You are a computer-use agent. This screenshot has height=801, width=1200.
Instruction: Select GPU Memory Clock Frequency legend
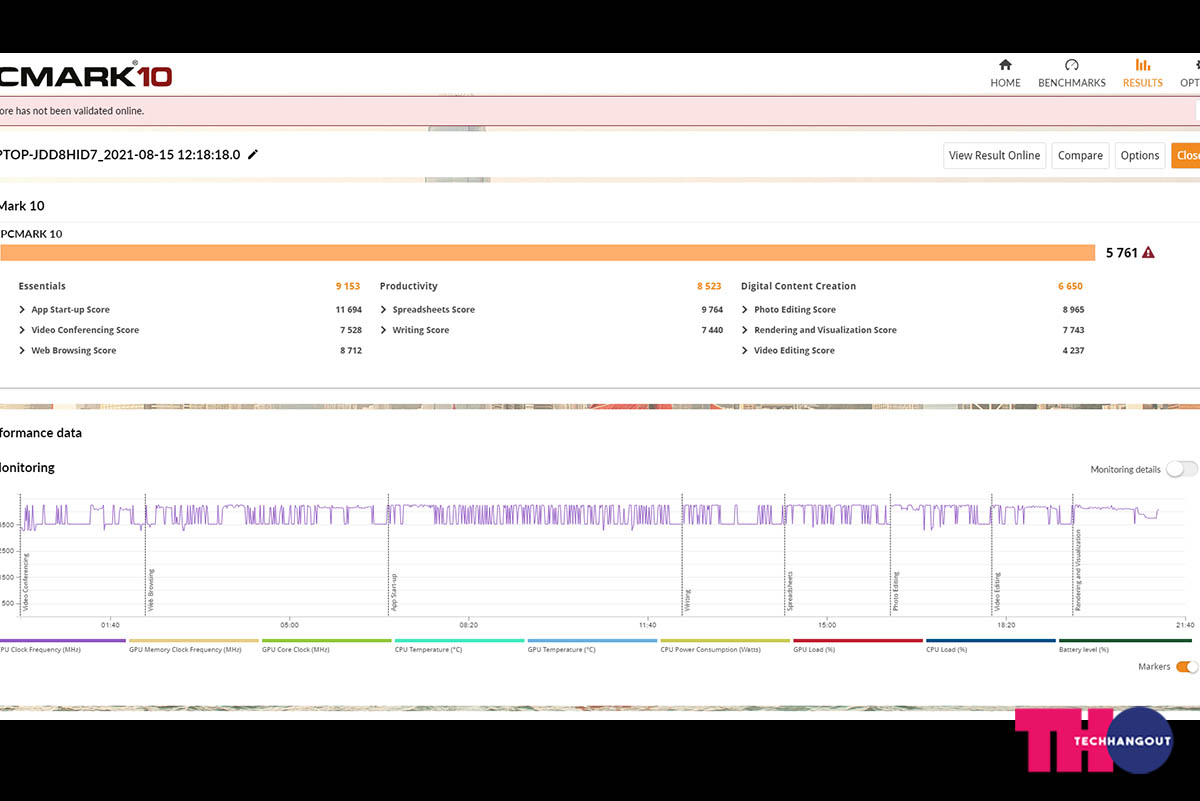193,645
